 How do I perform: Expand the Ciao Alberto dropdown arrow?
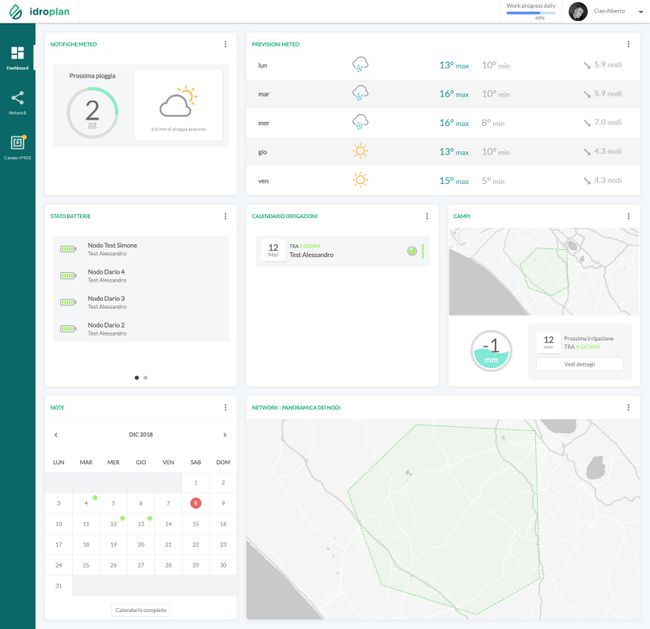[640, 12]
